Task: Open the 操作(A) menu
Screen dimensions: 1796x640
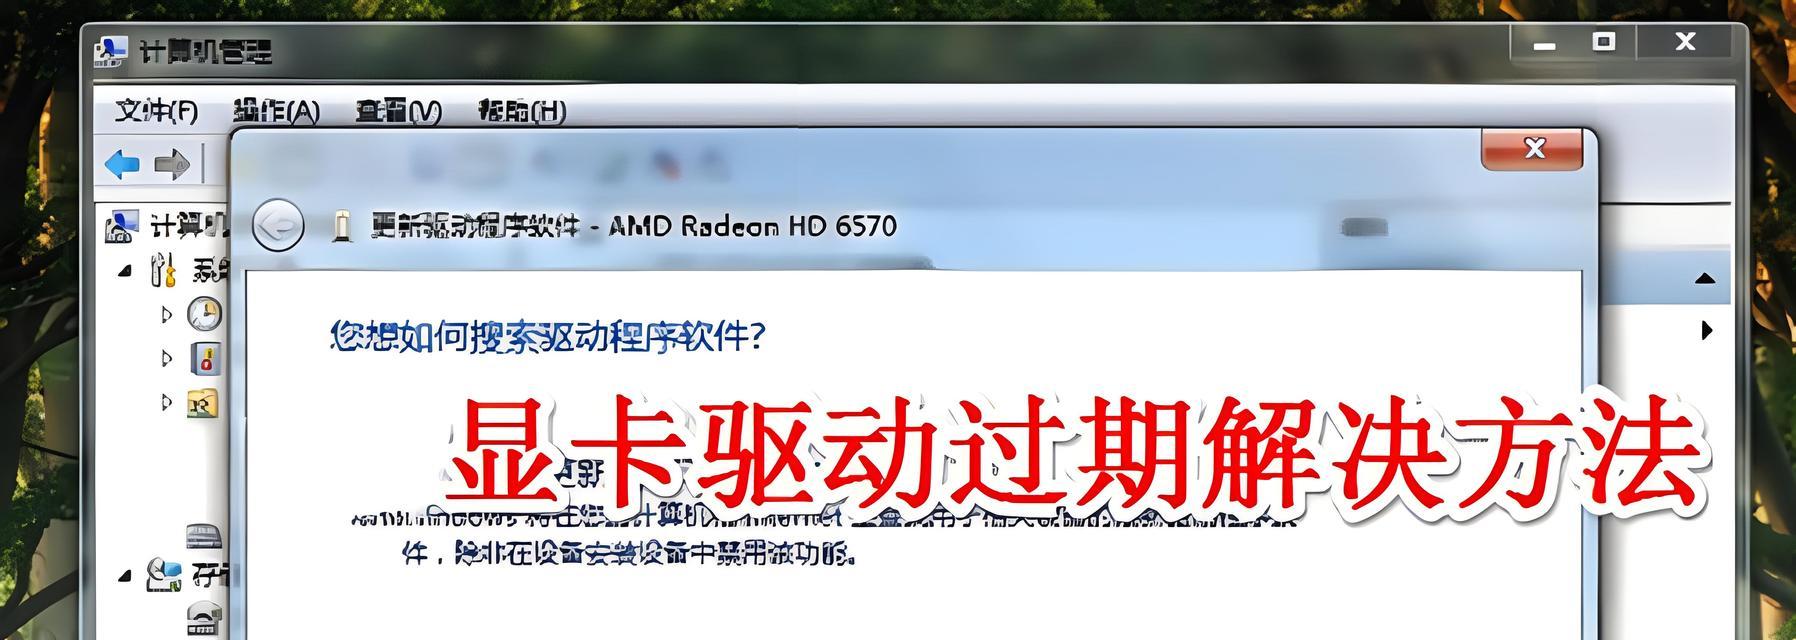Action: pos(276,111)
